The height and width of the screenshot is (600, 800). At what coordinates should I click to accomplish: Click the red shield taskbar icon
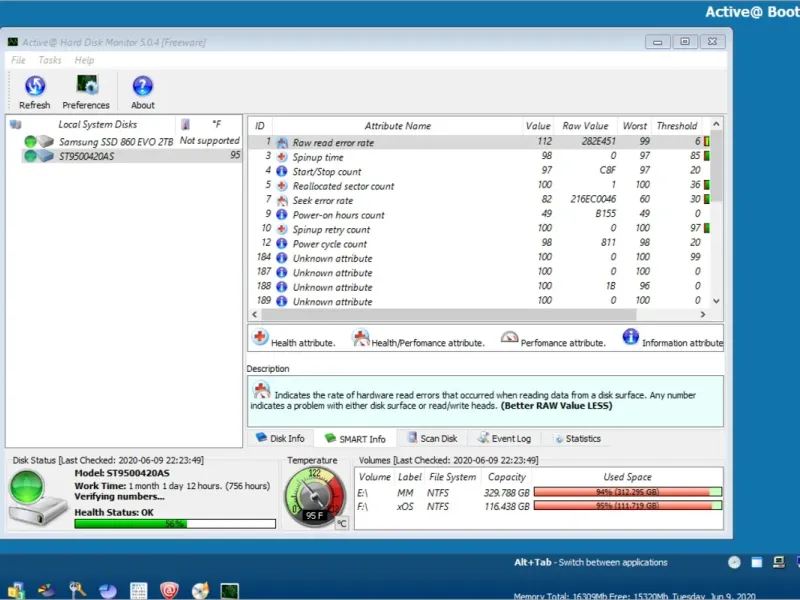(x=169, y=590)
